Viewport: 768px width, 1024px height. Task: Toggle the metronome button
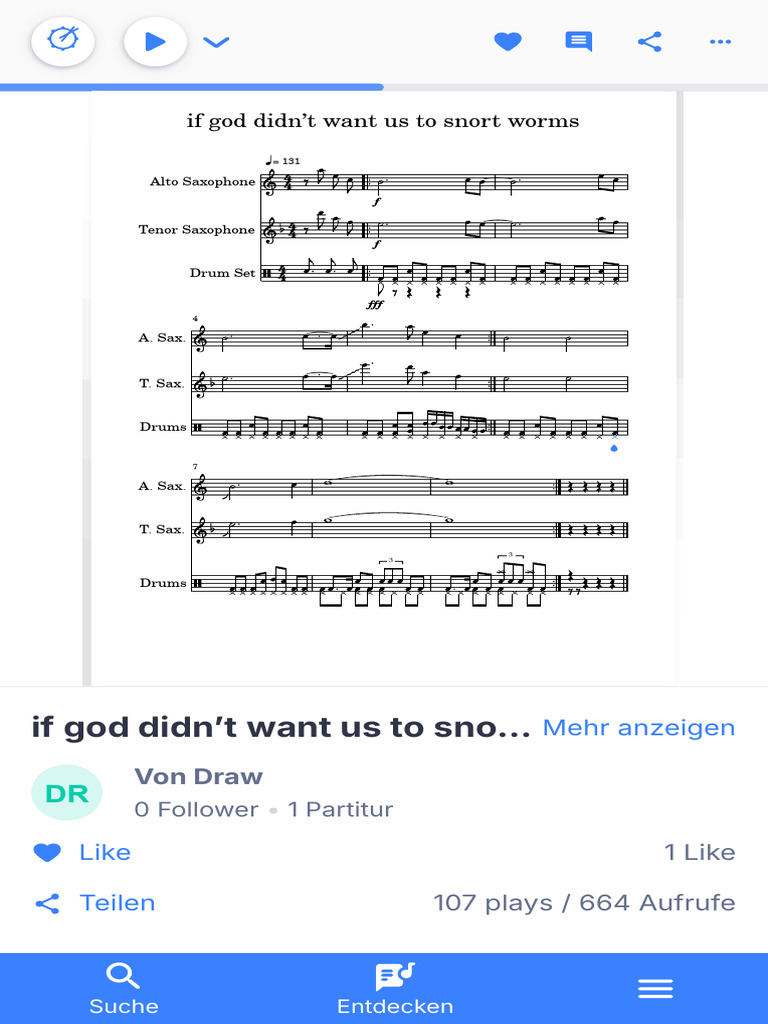pos(63,42)
